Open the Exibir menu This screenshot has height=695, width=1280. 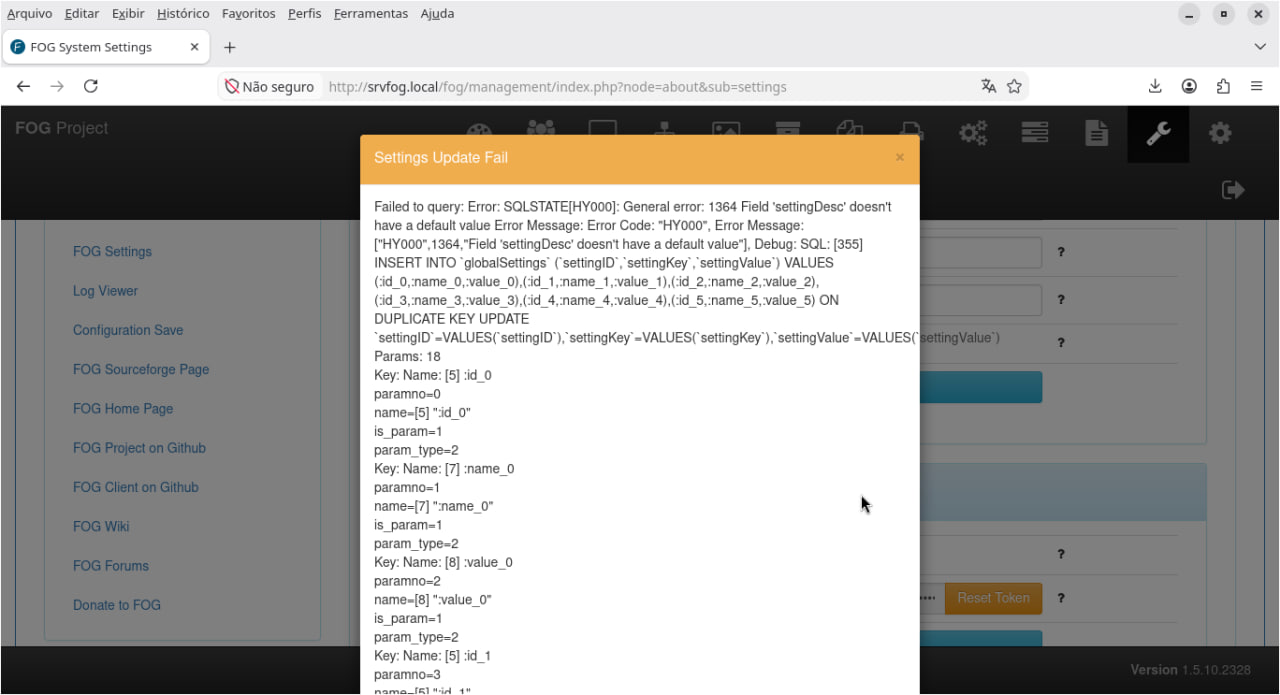click(128, 14)
